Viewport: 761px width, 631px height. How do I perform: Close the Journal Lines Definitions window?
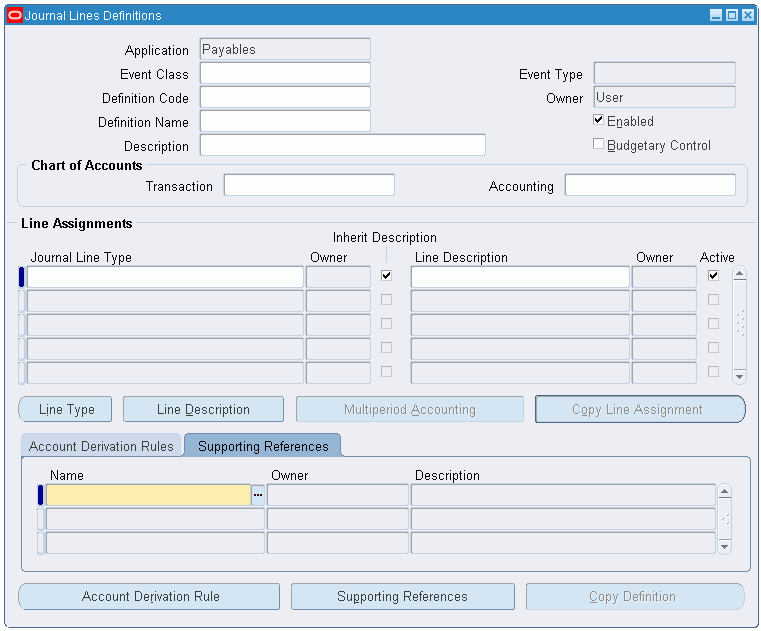click(x=748, y=15)
